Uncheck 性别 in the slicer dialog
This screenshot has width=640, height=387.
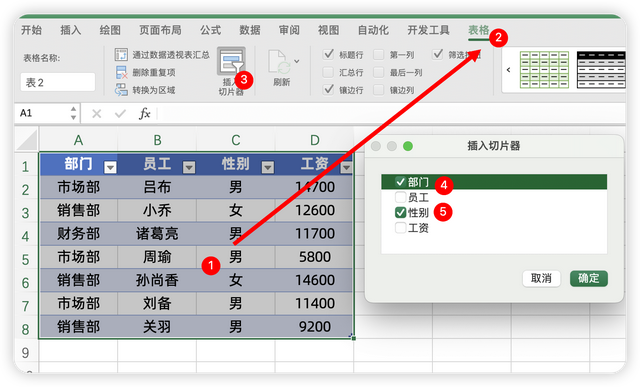pos(400,212)
